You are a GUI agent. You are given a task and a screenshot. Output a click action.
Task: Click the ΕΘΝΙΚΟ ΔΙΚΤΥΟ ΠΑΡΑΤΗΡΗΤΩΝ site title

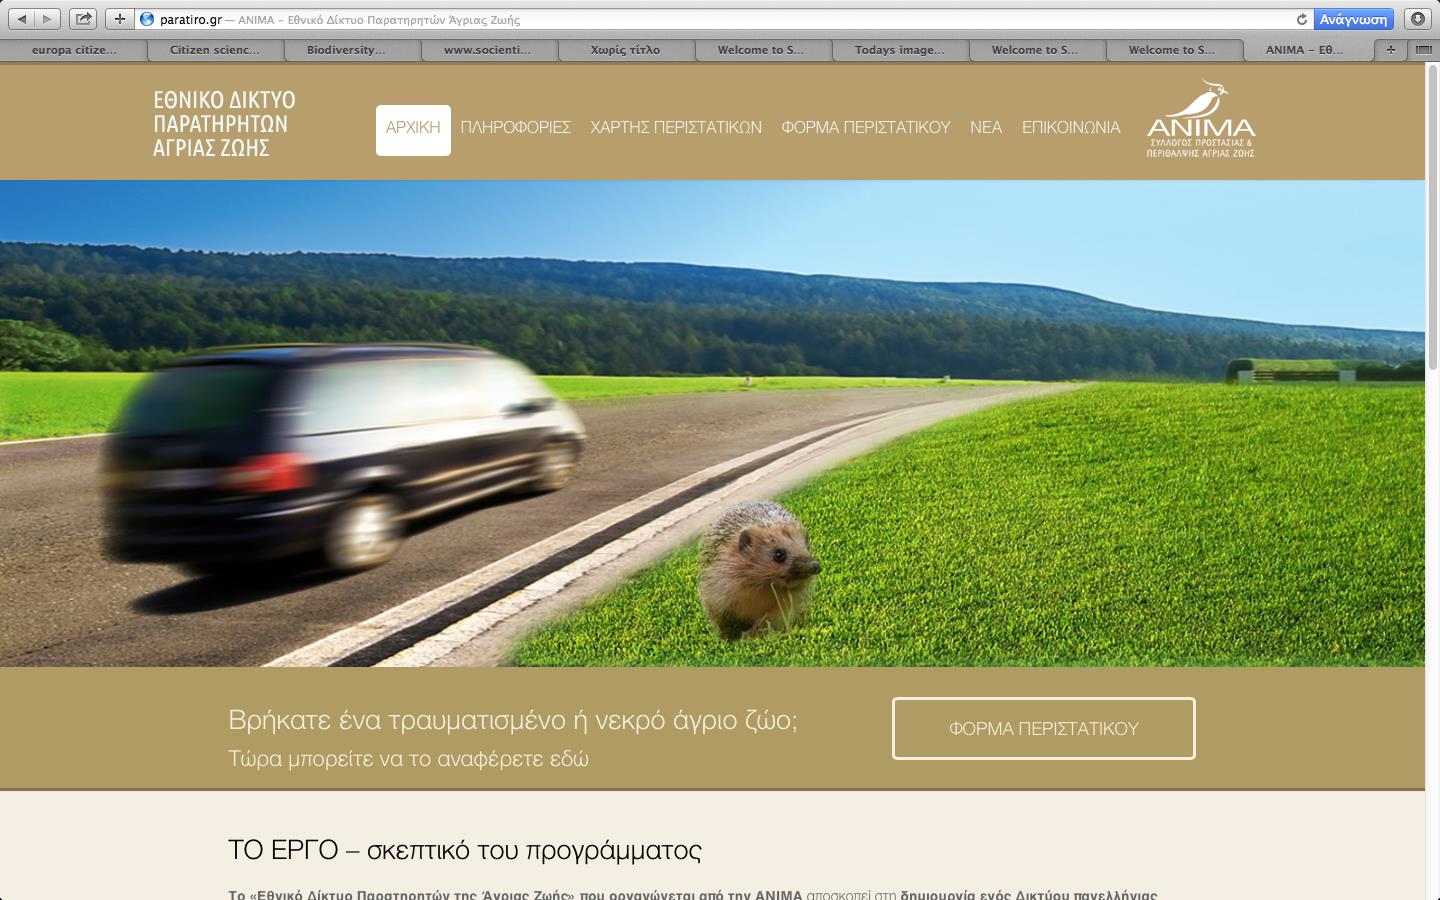[x=224, y=124]
